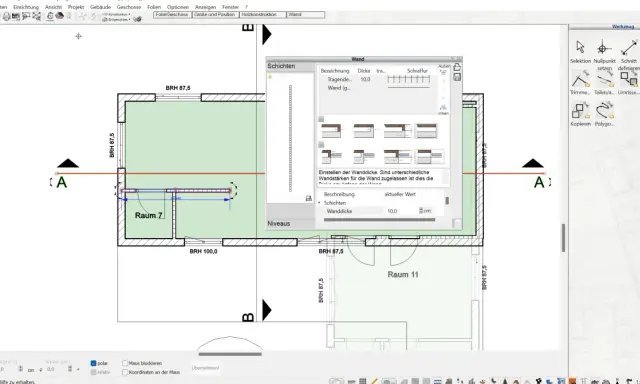The width and height of the screenshot is (640, 384).
Task: Toggle gray checkbox above bottom thumbnail row
Action: coord(321,144)
